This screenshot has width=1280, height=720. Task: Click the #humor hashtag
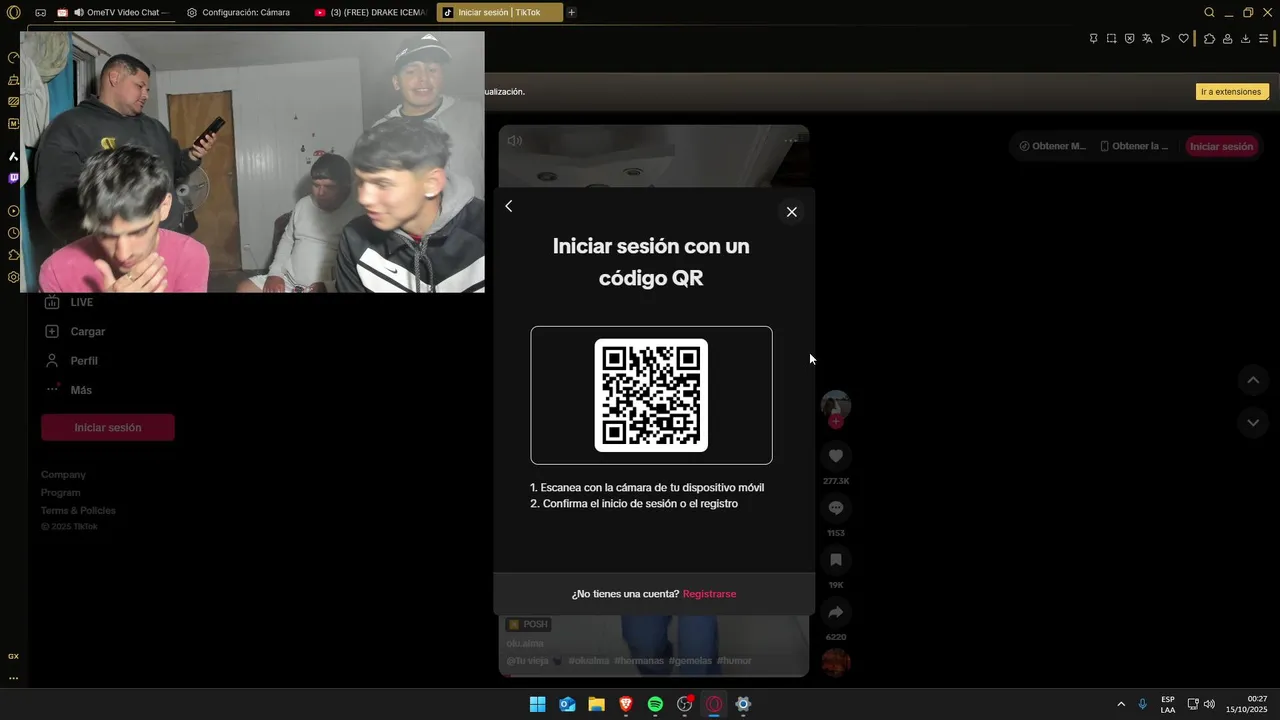pos(734,661)
